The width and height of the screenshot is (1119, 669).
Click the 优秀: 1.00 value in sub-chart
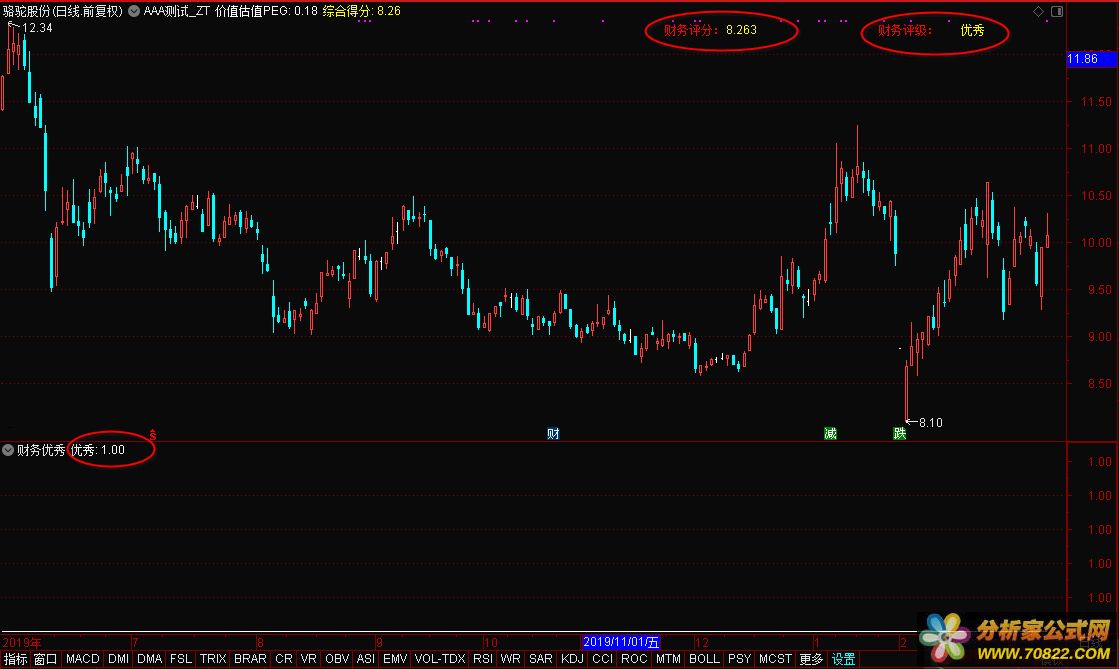tap(98, 450)
